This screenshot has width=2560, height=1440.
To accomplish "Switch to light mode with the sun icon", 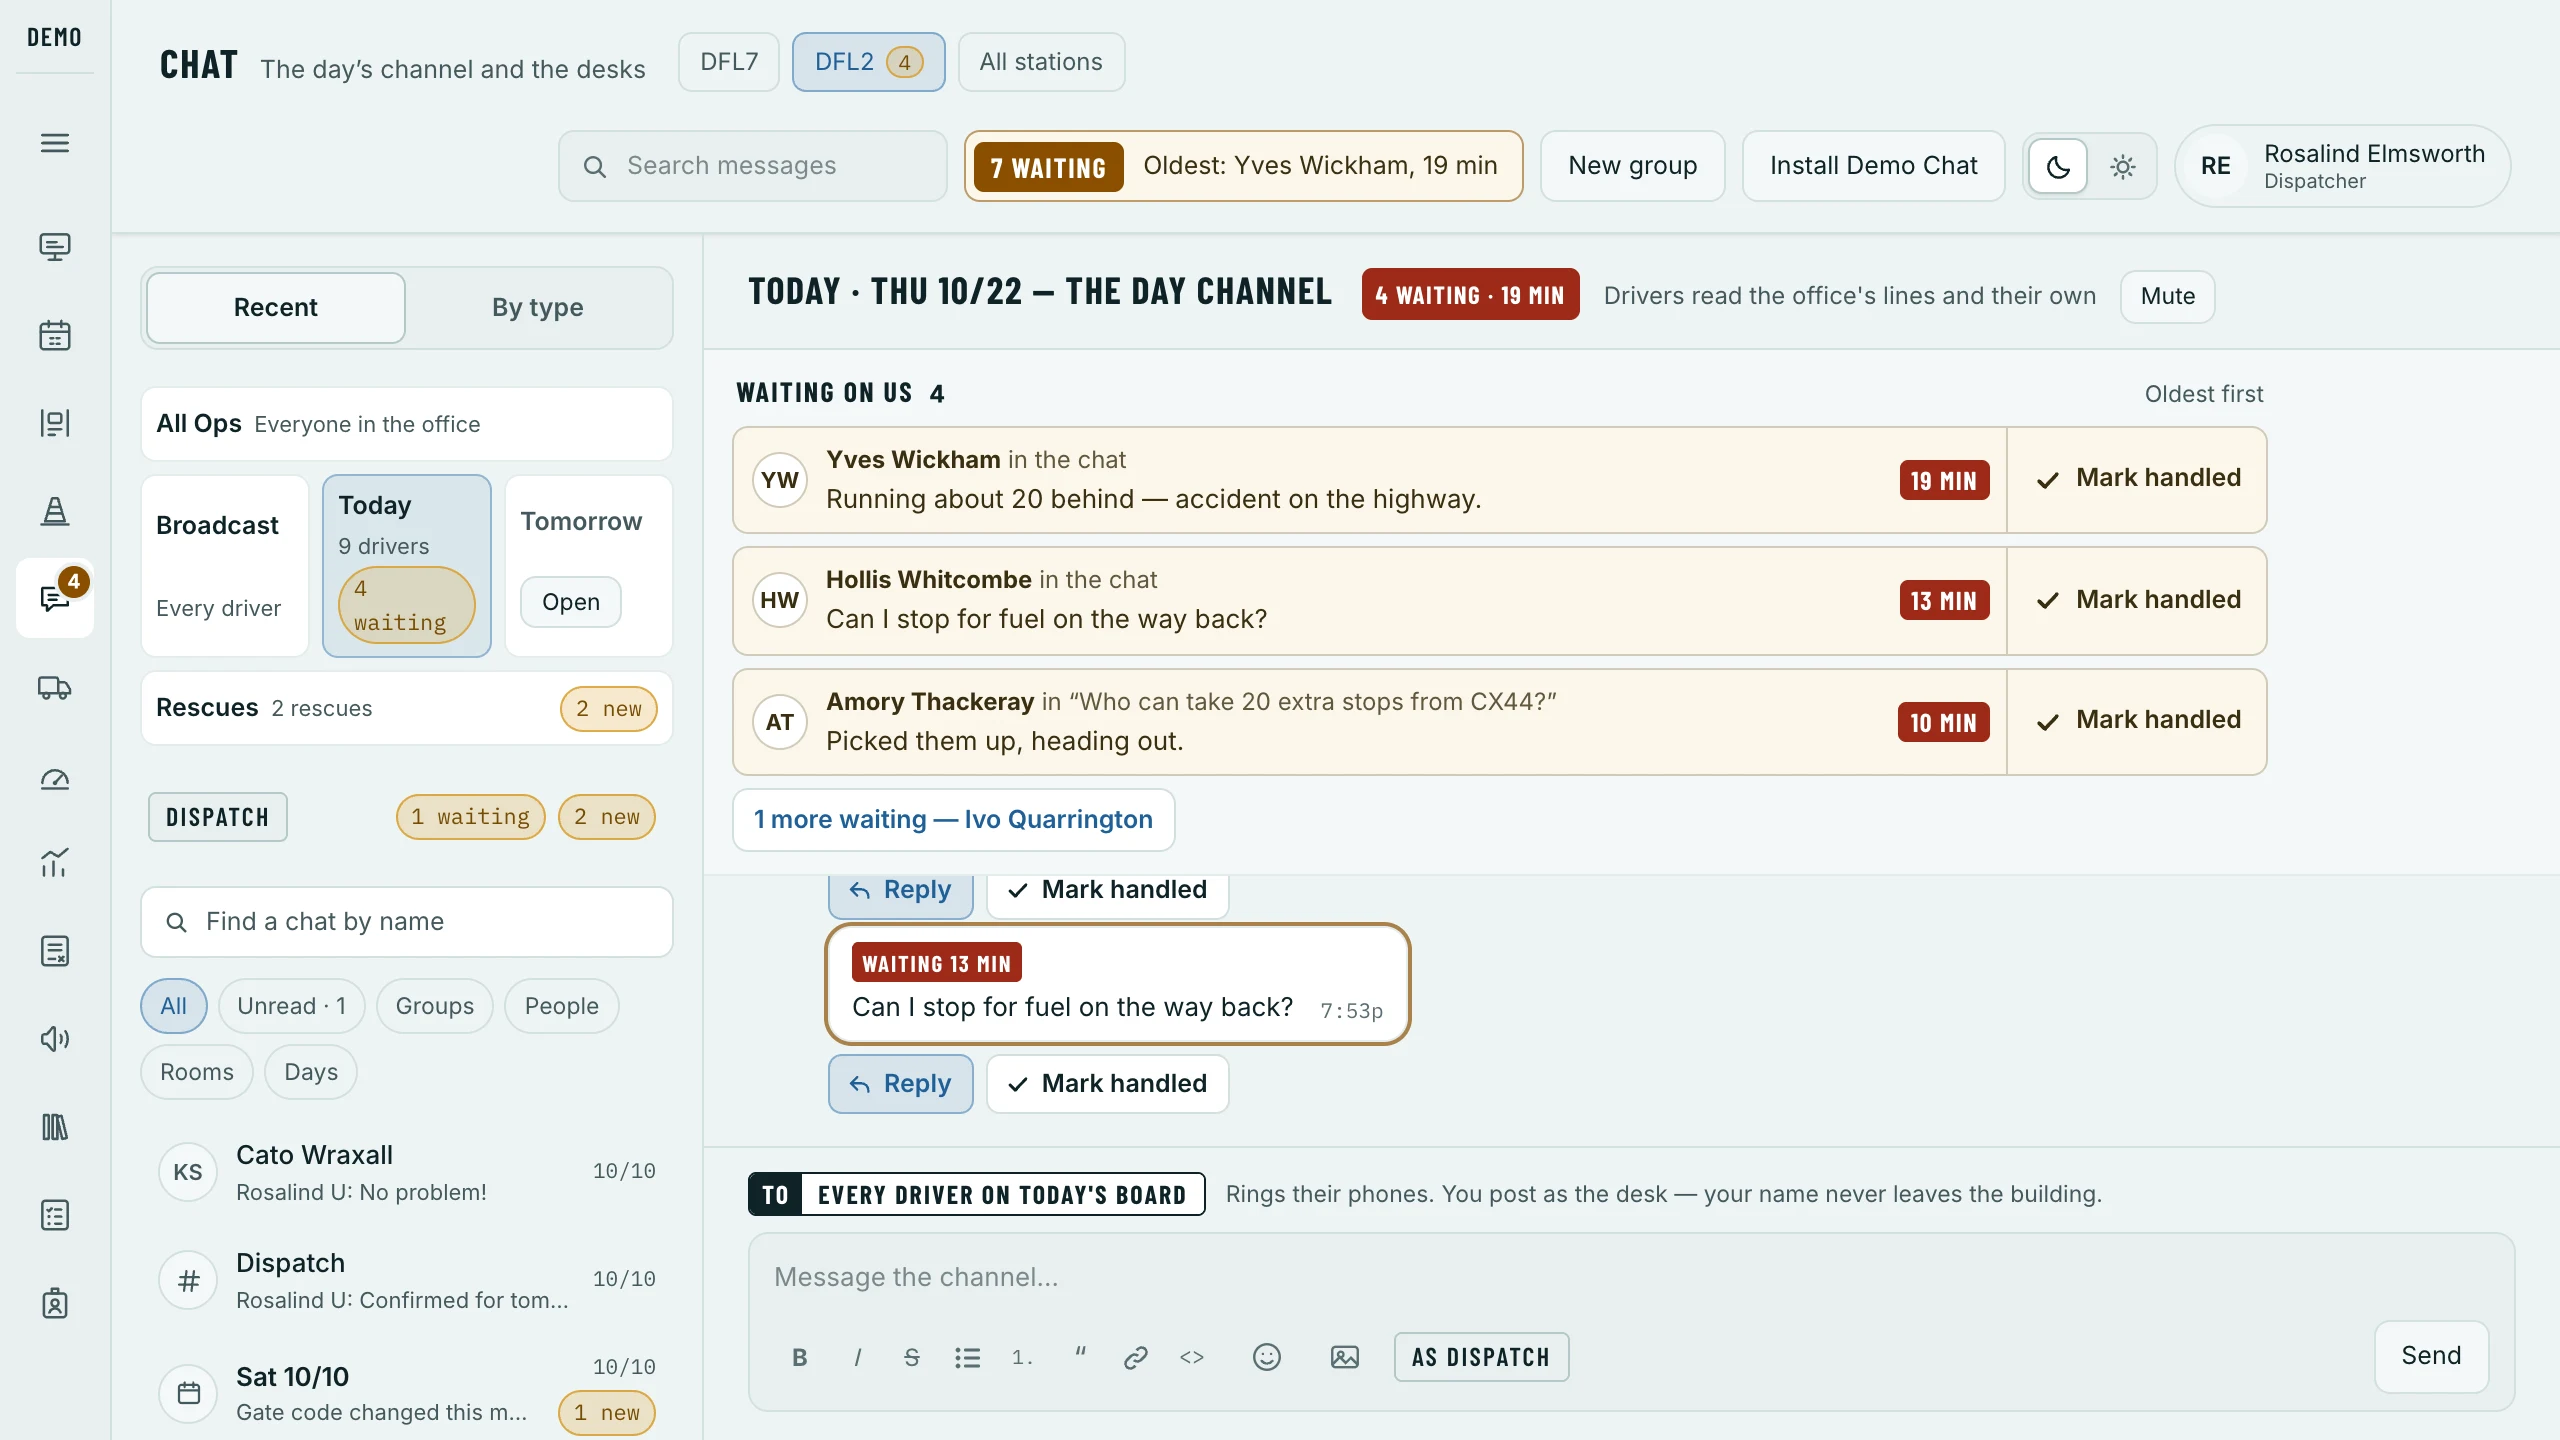I will [2122, 166].
